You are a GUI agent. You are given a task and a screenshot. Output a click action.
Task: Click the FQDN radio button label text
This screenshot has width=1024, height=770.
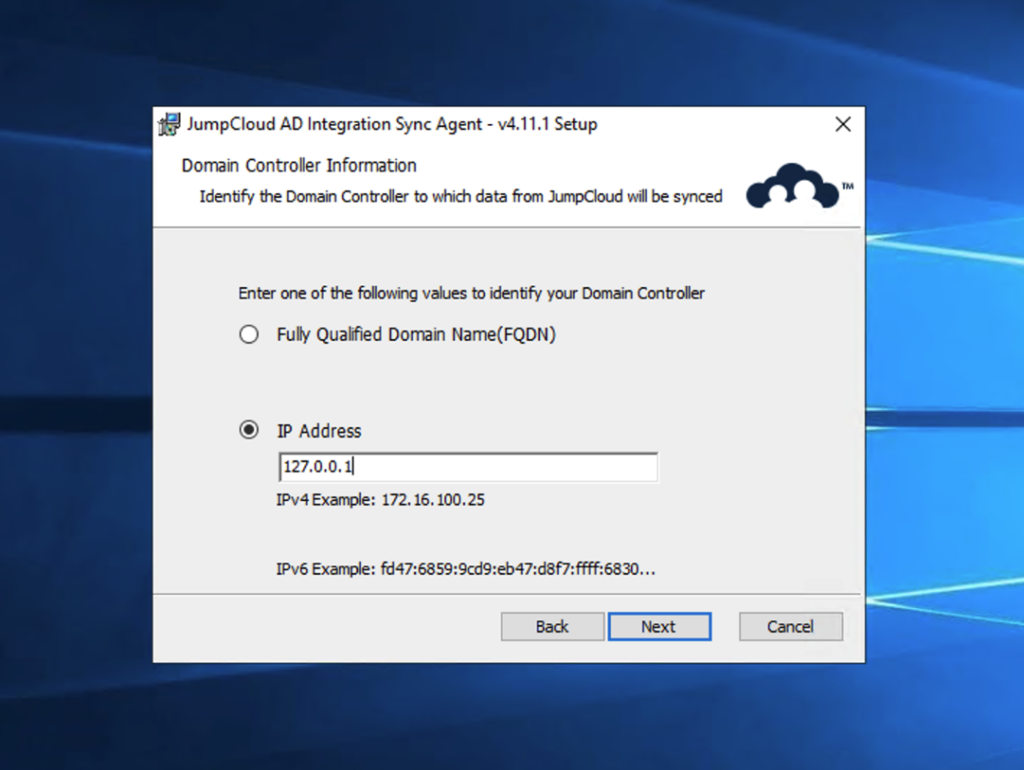pos(417,335)
